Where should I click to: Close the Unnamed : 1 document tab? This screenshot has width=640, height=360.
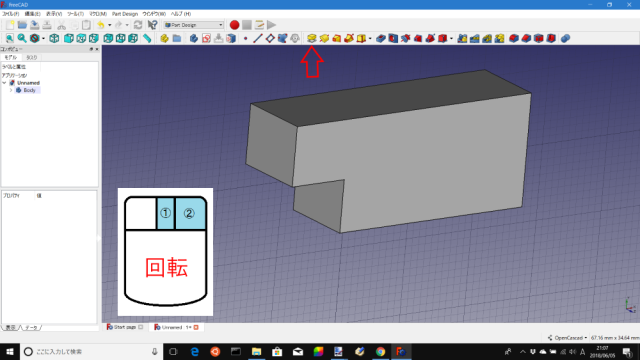click(x=196, y=327)
